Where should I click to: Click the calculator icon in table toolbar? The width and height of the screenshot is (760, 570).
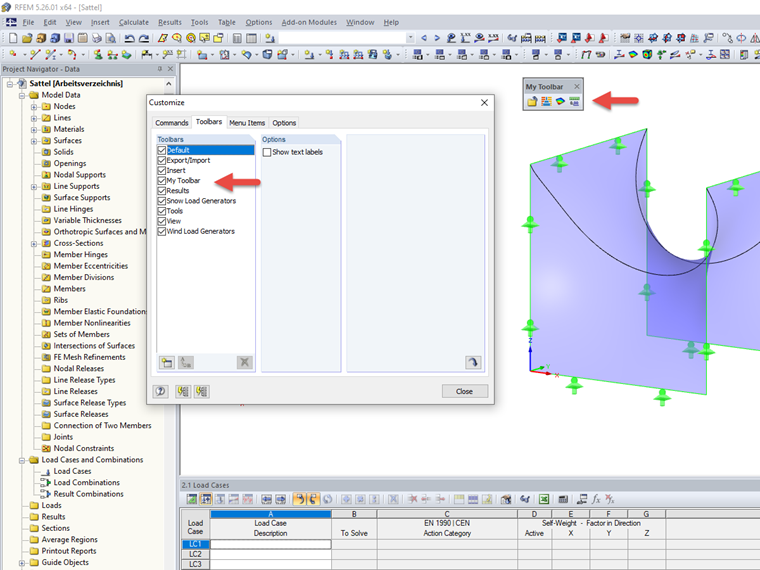[563, 499]
